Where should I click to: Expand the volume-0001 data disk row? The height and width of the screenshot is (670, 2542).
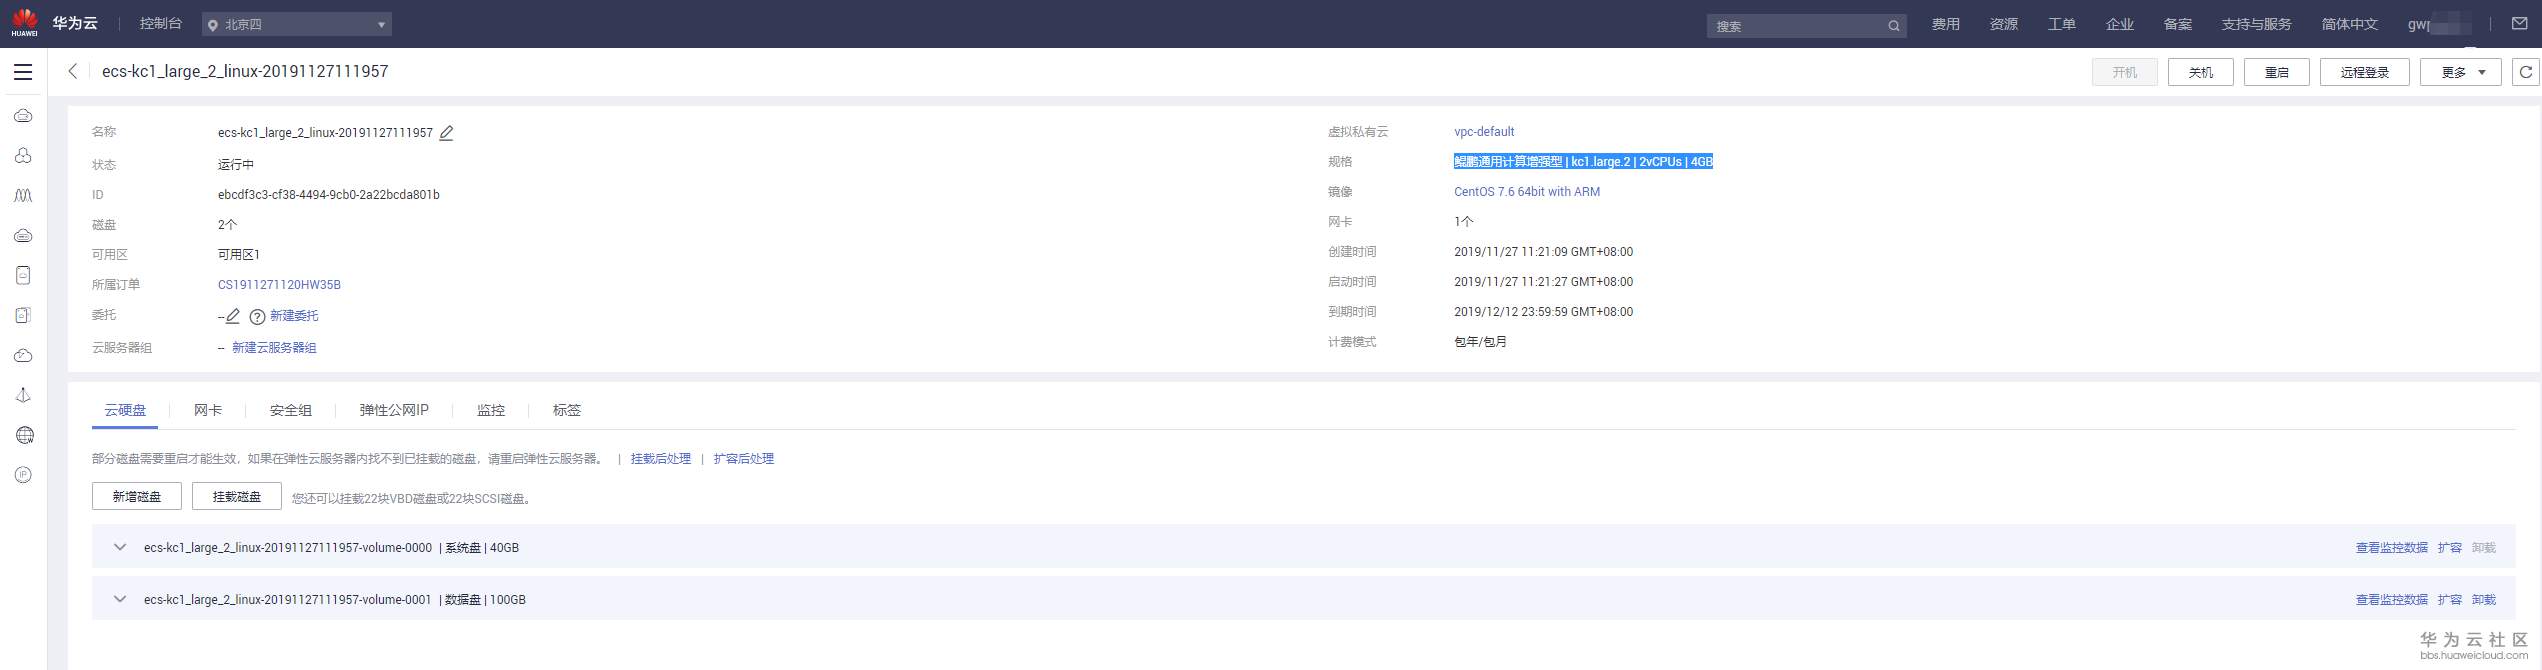click(120, 599)
